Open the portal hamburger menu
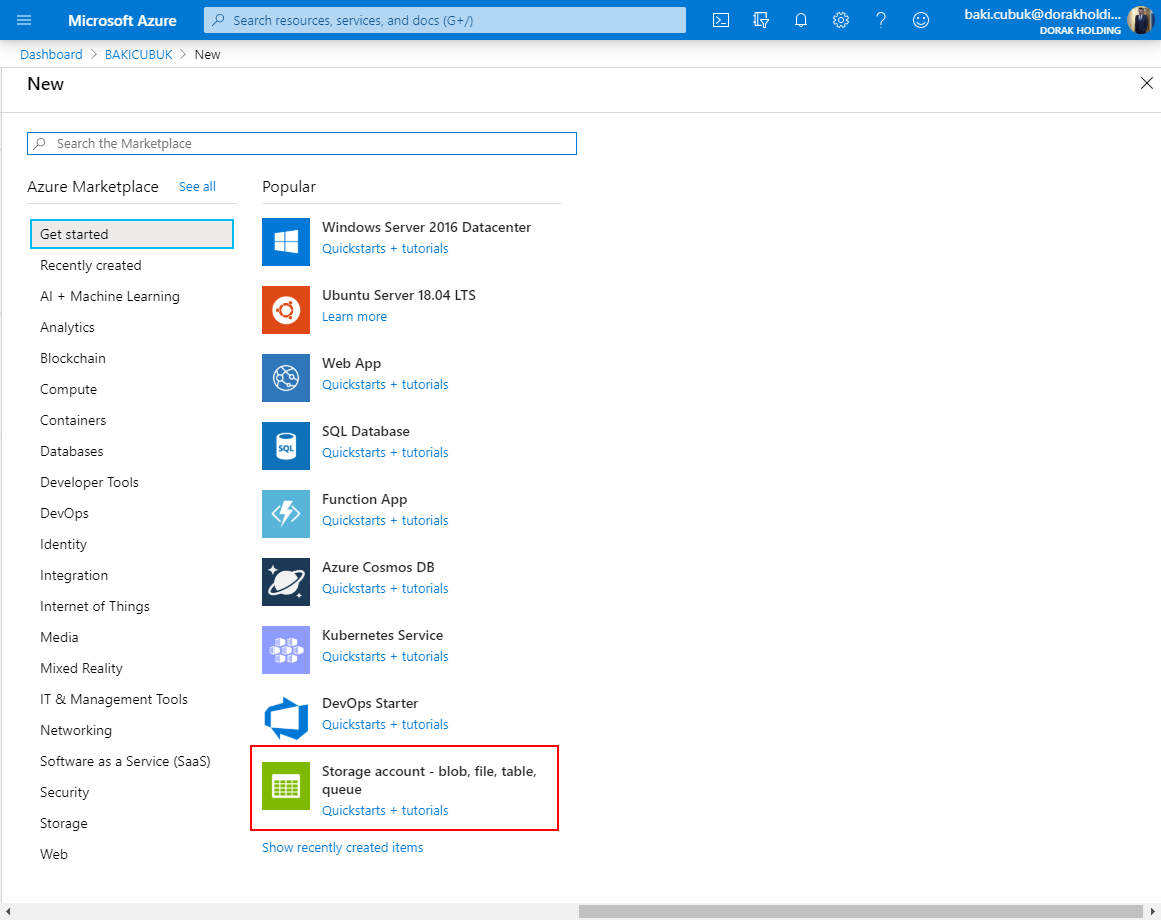The height and width of the screenshot is (920, 1161). 24,20
